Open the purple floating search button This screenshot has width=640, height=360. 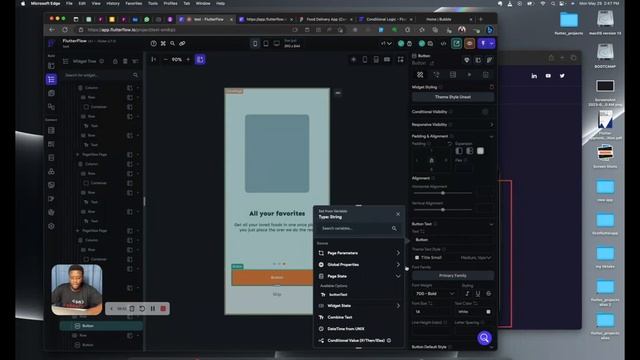coord(484,338)
